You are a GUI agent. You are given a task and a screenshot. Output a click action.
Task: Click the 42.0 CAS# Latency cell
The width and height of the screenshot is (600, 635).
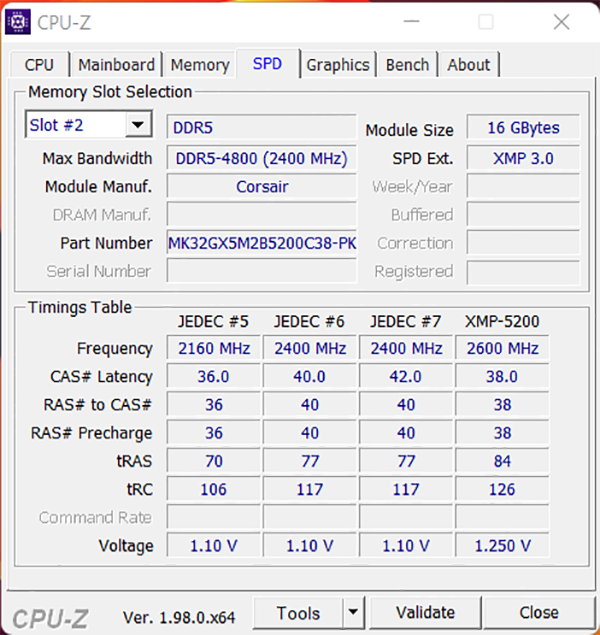406,376
